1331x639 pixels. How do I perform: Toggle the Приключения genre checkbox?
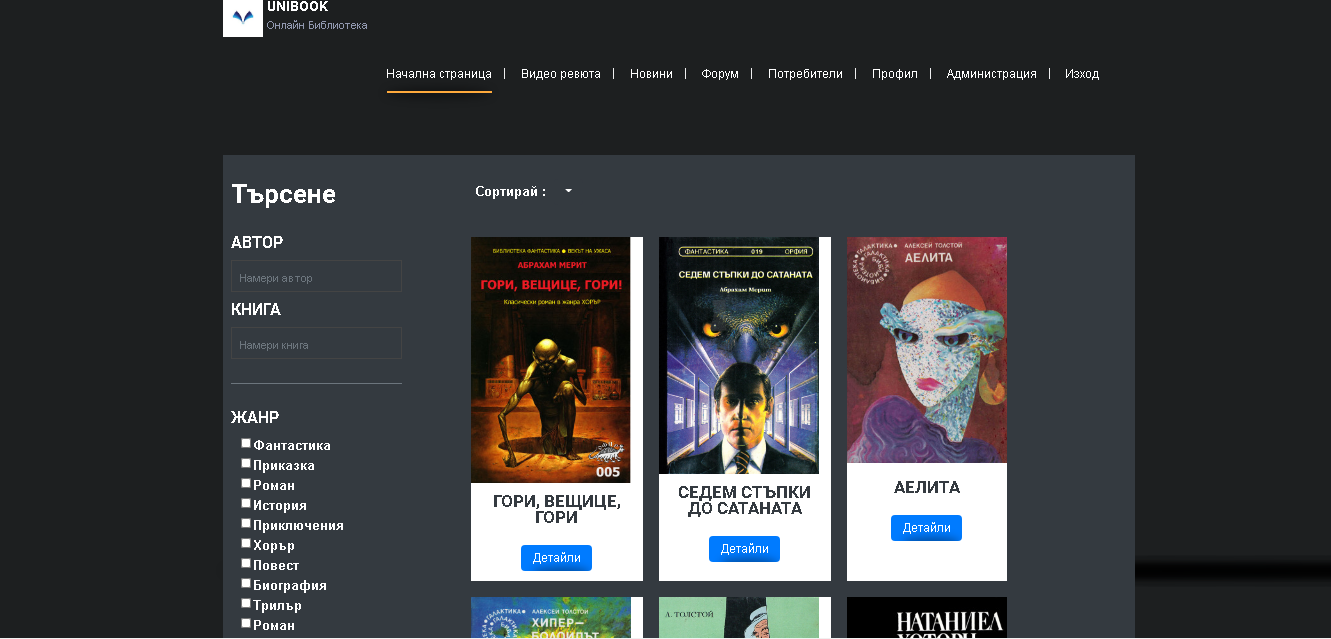(x=246, y=523)
